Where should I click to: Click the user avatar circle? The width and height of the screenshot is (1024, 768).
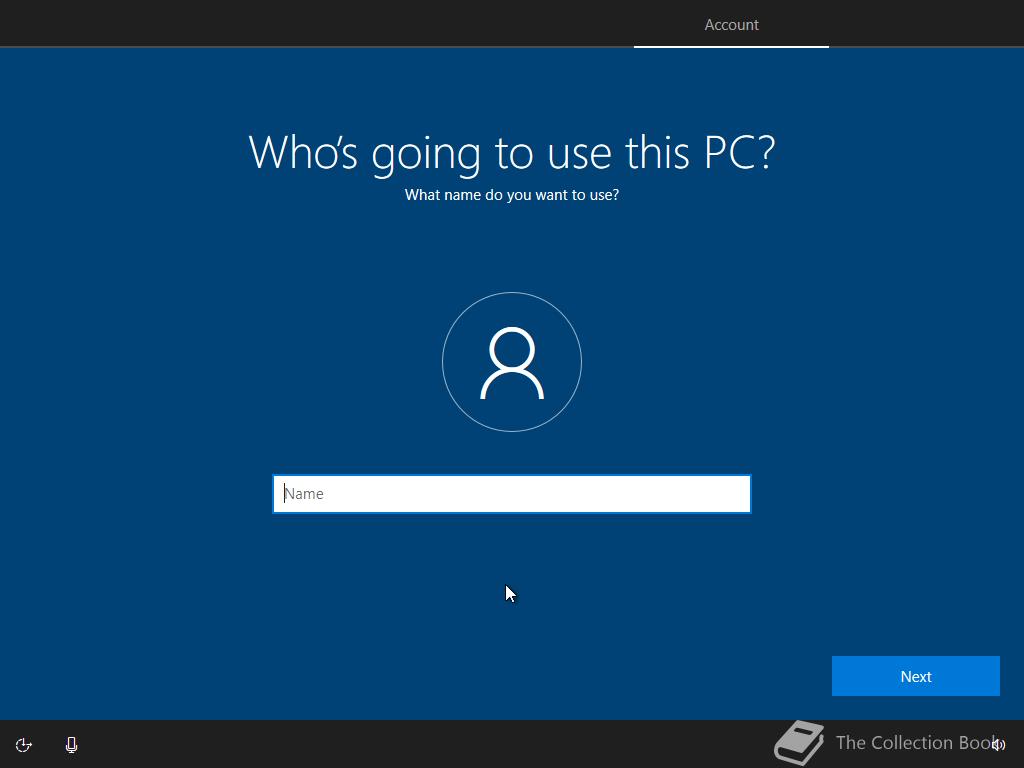512,362
